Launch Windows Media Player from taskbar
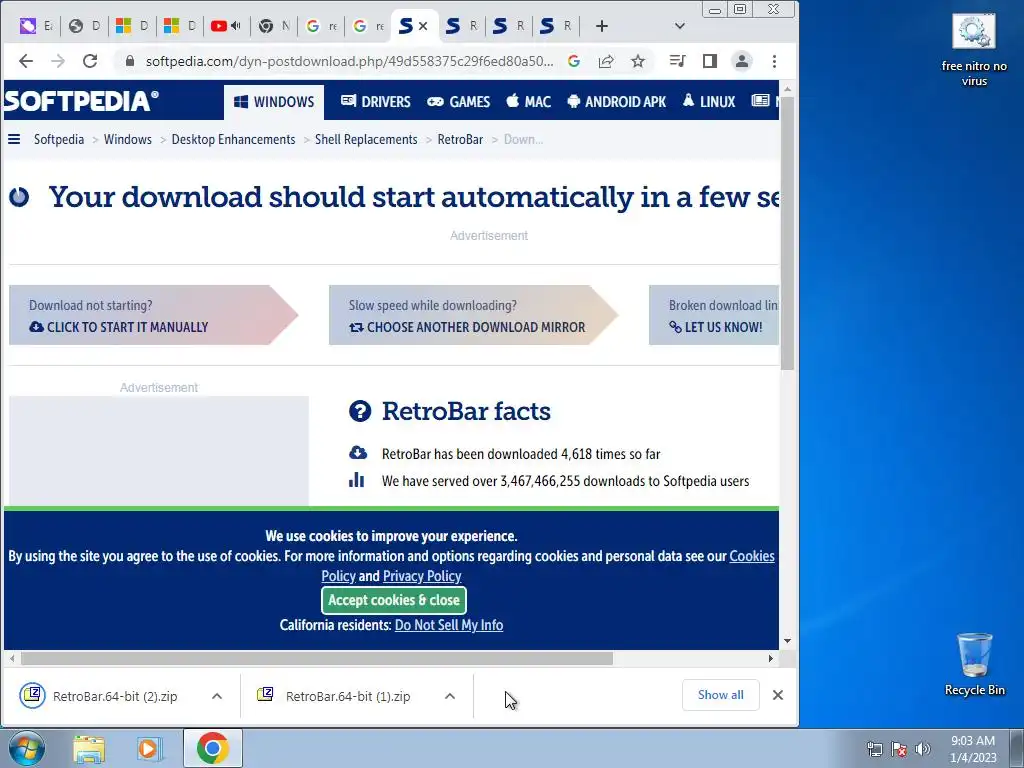 click(x=150, y=748)
